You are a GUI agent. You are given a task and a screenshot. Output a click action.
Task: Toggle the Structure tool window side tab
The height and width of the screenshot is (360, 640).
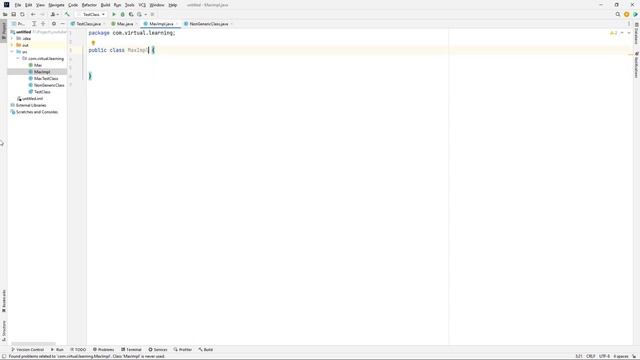coord(4,331)
